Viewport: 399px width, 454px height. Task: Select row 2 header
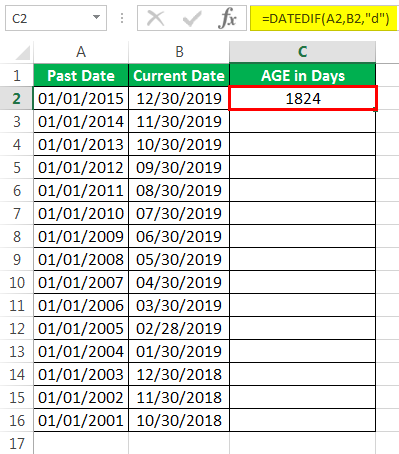tap(16, 98)
